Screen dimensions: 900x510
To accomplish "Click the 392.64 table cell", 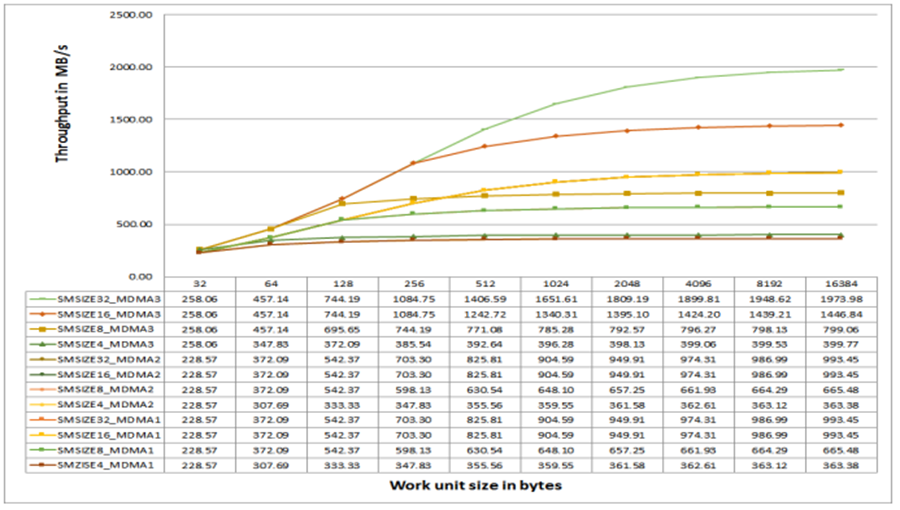I will pyautogui.click(x=485, y=344).
